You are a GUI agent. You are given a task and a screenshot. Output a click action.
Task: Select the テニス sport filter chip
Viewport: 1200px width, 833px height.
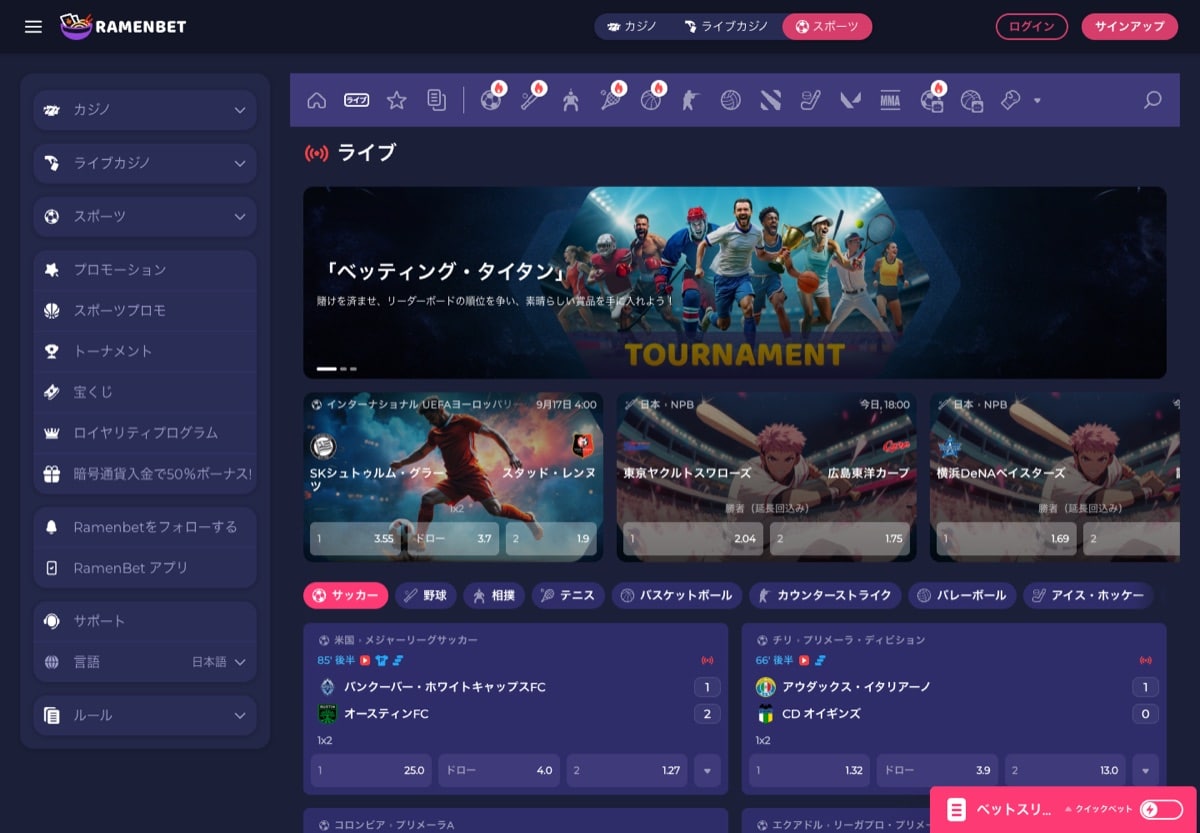tap(568, 595)
